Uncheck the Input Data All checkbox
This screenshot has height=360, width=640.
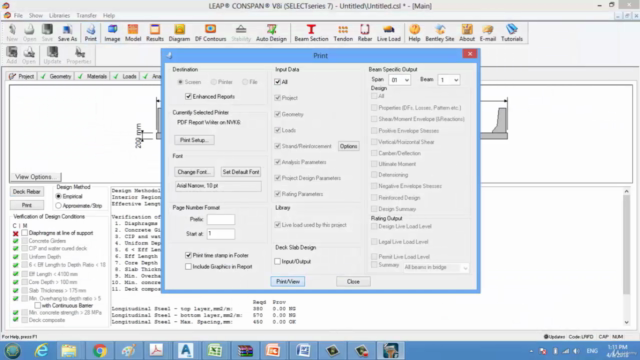[x=278, y=82]
